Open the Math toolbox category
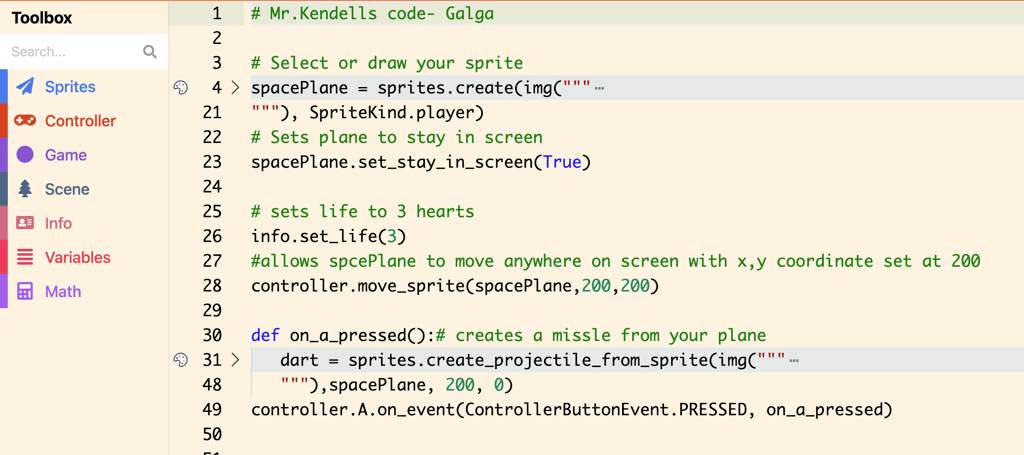The height and width of the screenshot is (455, 1024). [63, 291]
